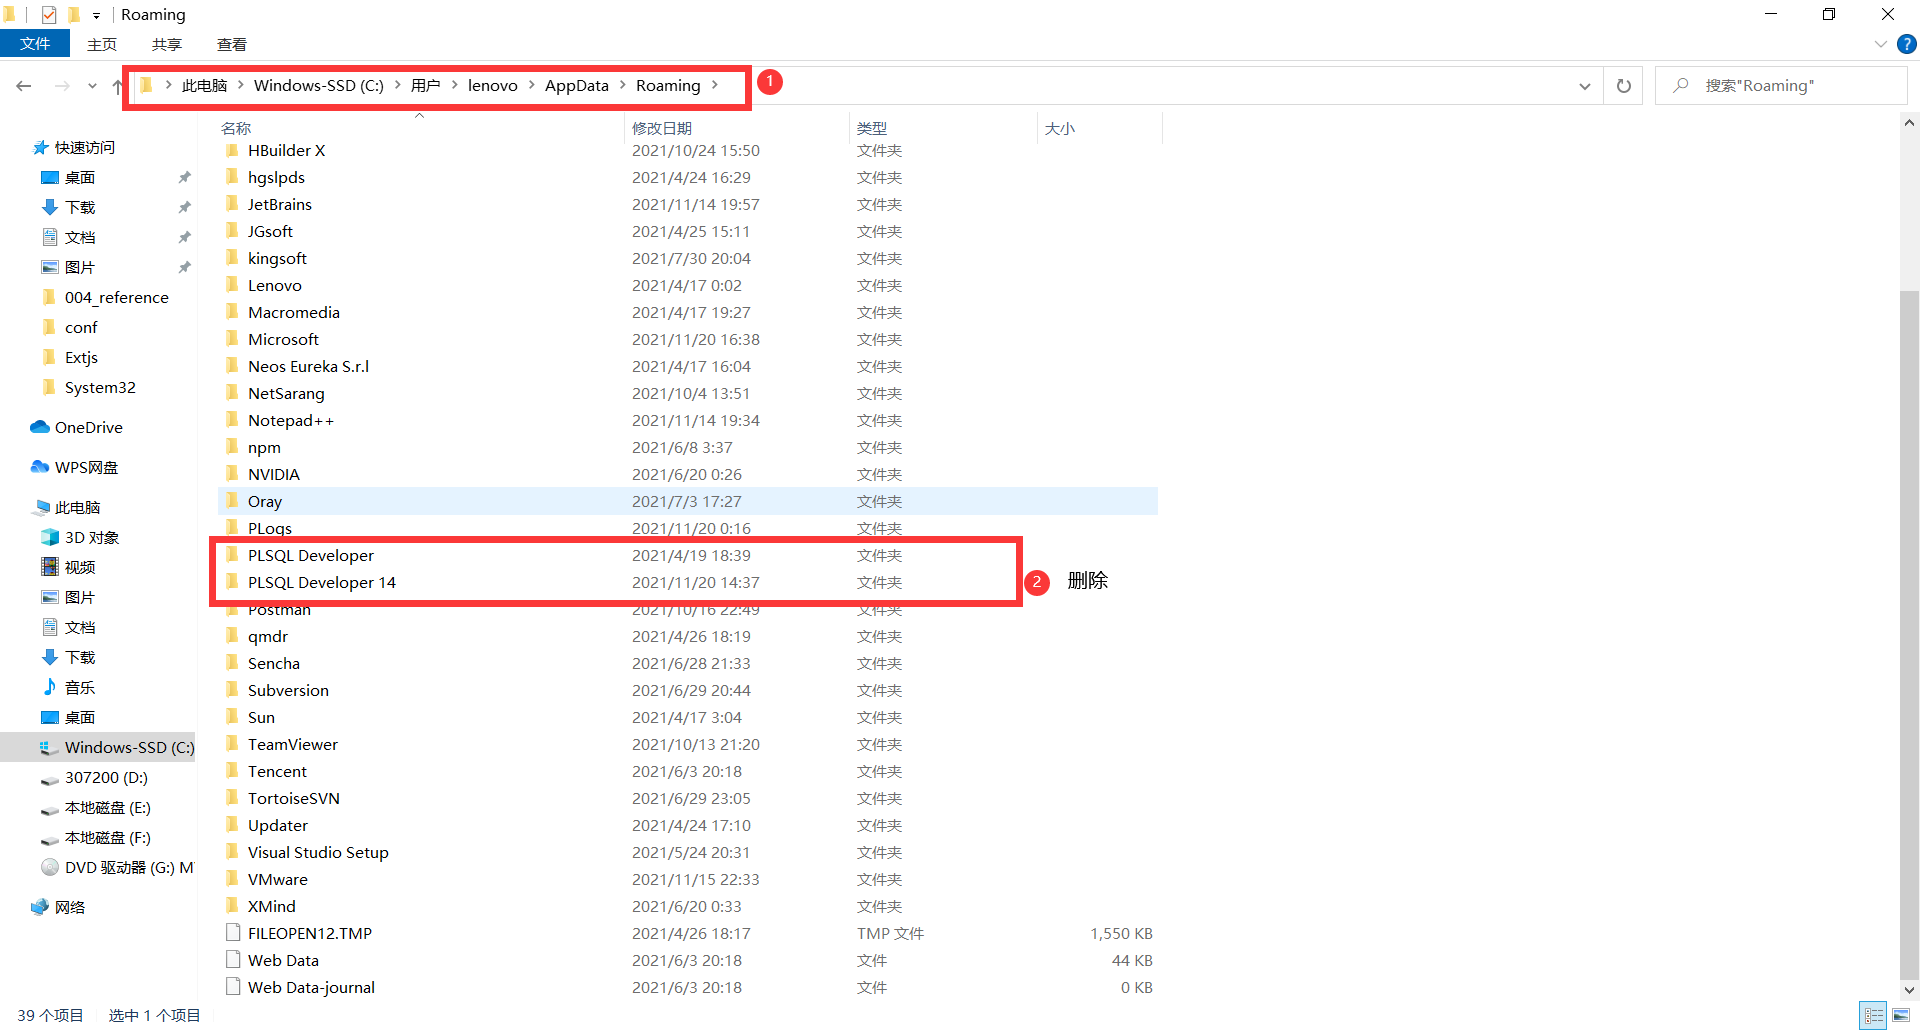The image size is (1920, 1030).
Task: Open pinned 桌面 under quick access
Action: pyautogui.click(x=69, y=178)
